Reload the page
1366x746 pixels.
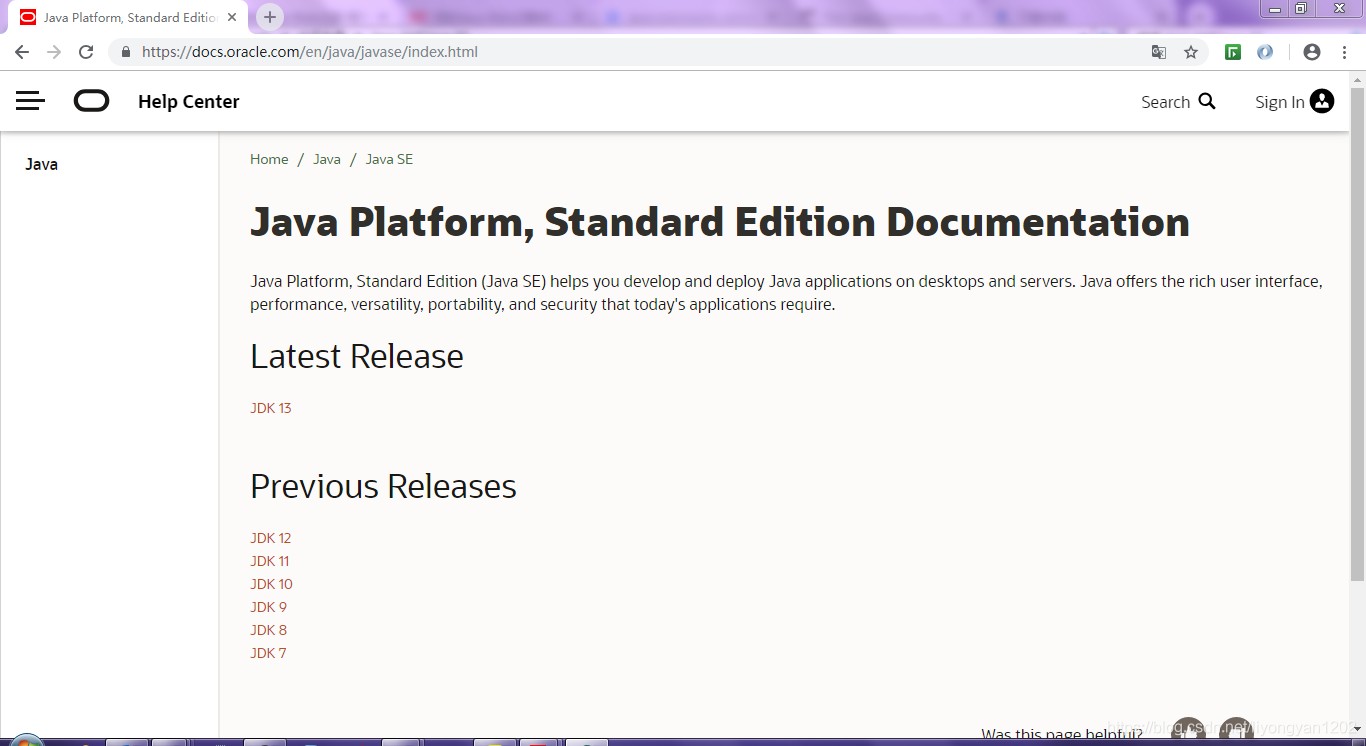(x=86, y=52)
